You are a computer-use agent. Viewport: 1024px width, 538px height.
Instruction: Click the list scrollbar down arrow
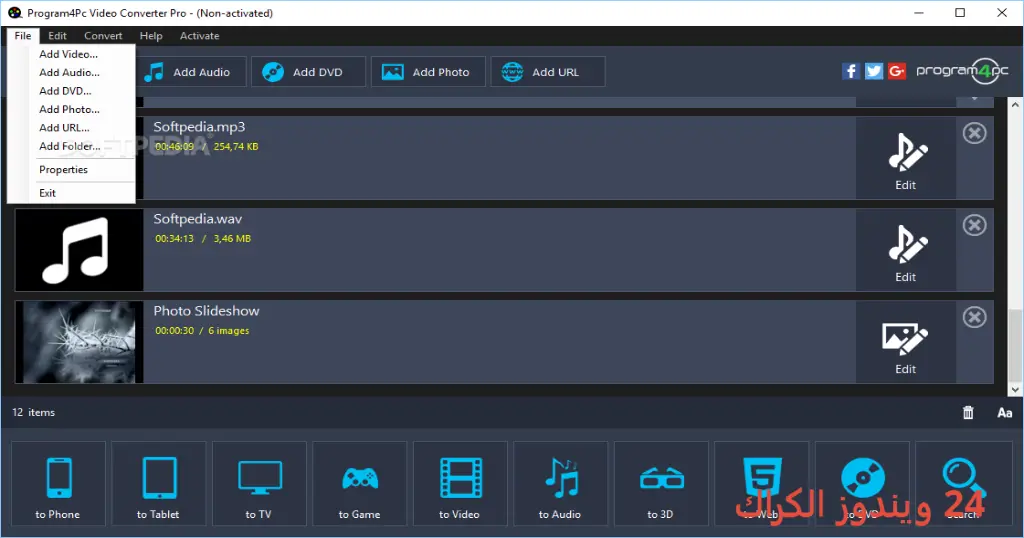[1015, 390]
